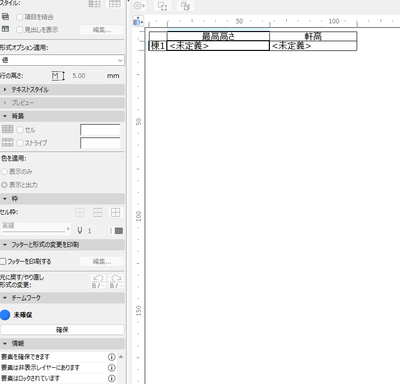Open the gray pen color swatch
This screenshot has height=384, width=400.
click(x=119, y=231)
